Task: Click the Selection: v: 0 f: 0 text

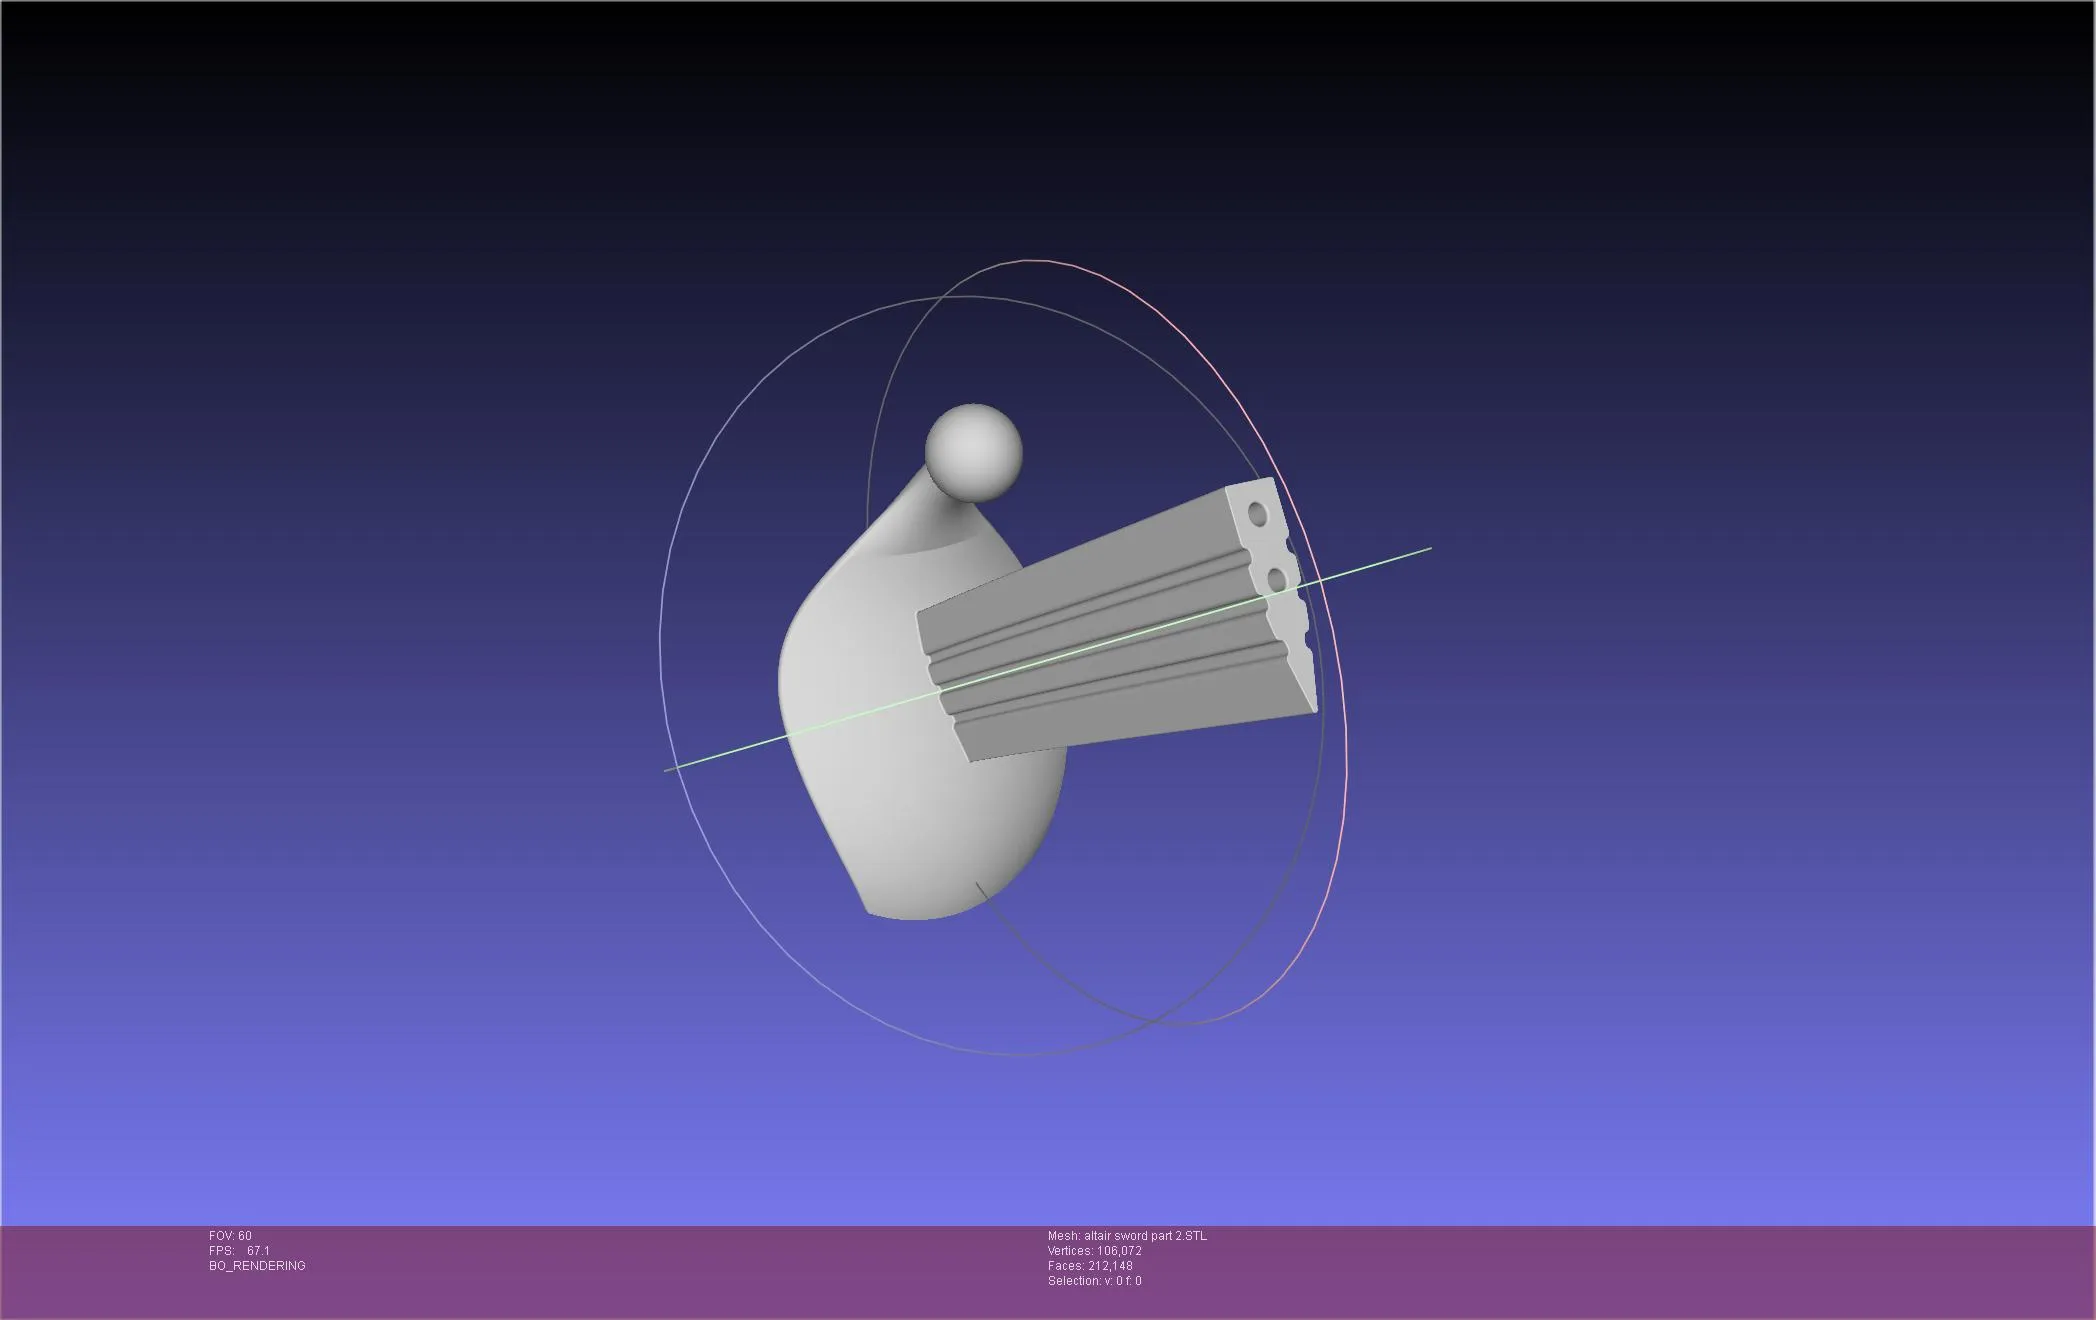Action: tap(1094, 1281)
